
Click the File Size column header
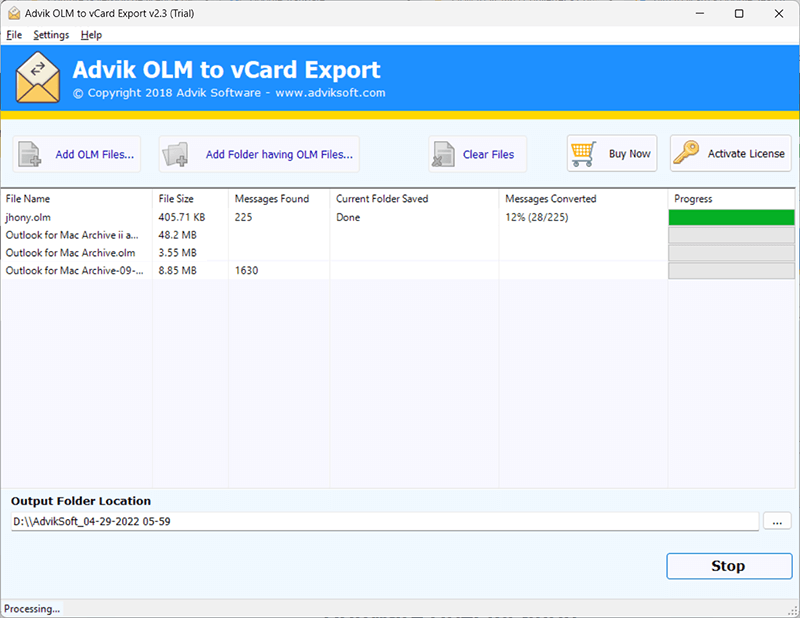click(190, 199)
